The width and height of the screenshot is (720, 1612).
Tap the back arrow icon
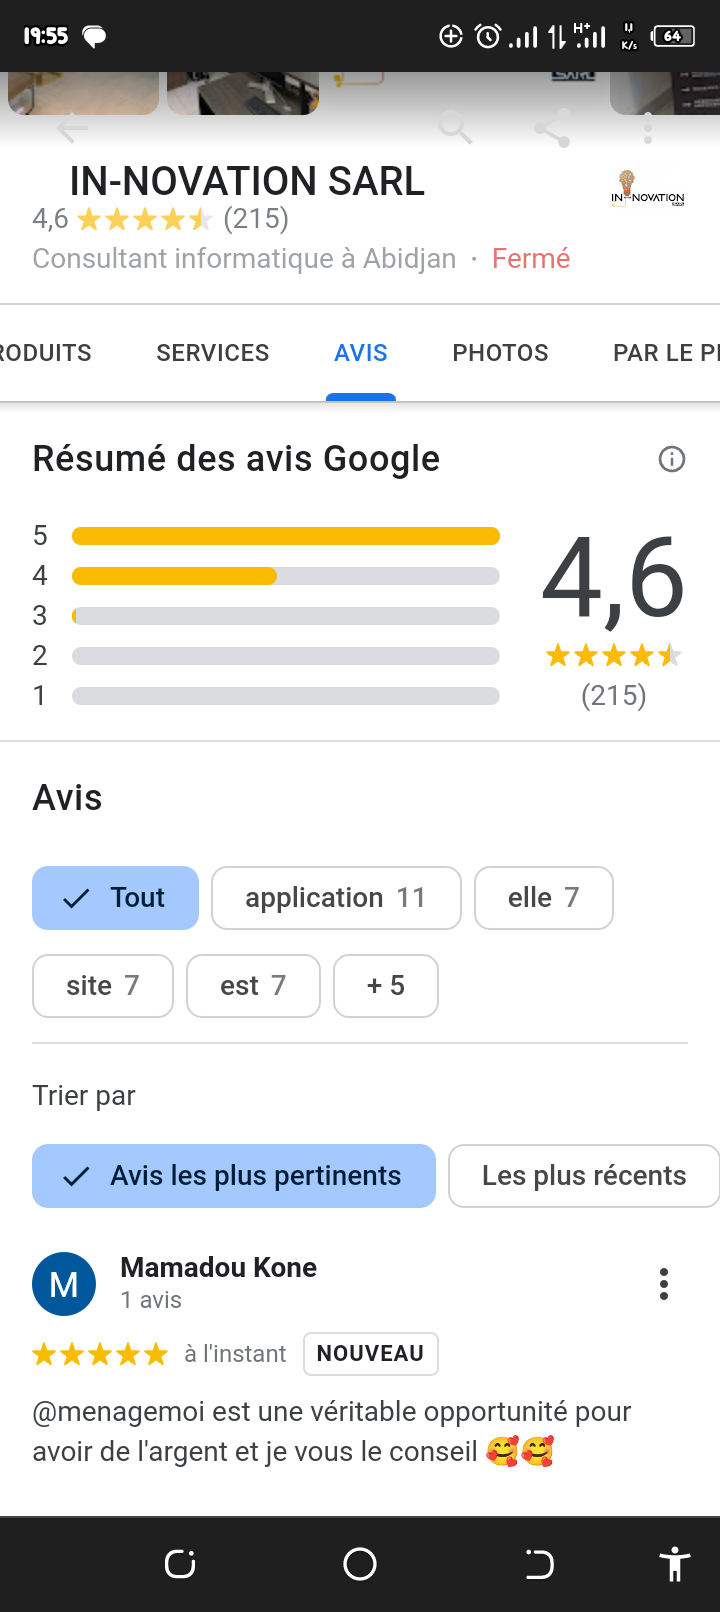[72, 129]
